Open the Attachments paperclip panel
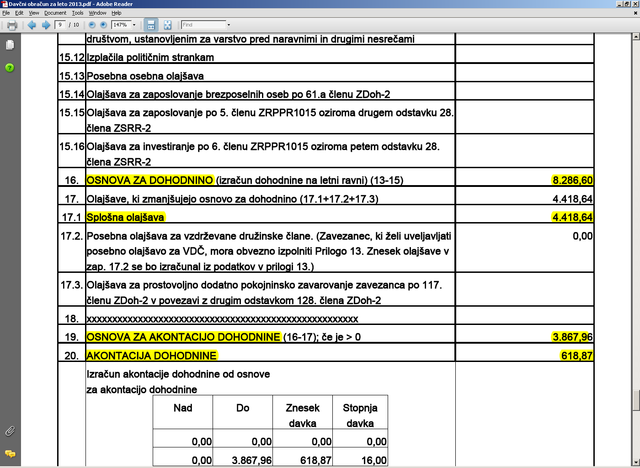Image resolution: width=640 pixels, height=468 pixels. click(10, 431)
